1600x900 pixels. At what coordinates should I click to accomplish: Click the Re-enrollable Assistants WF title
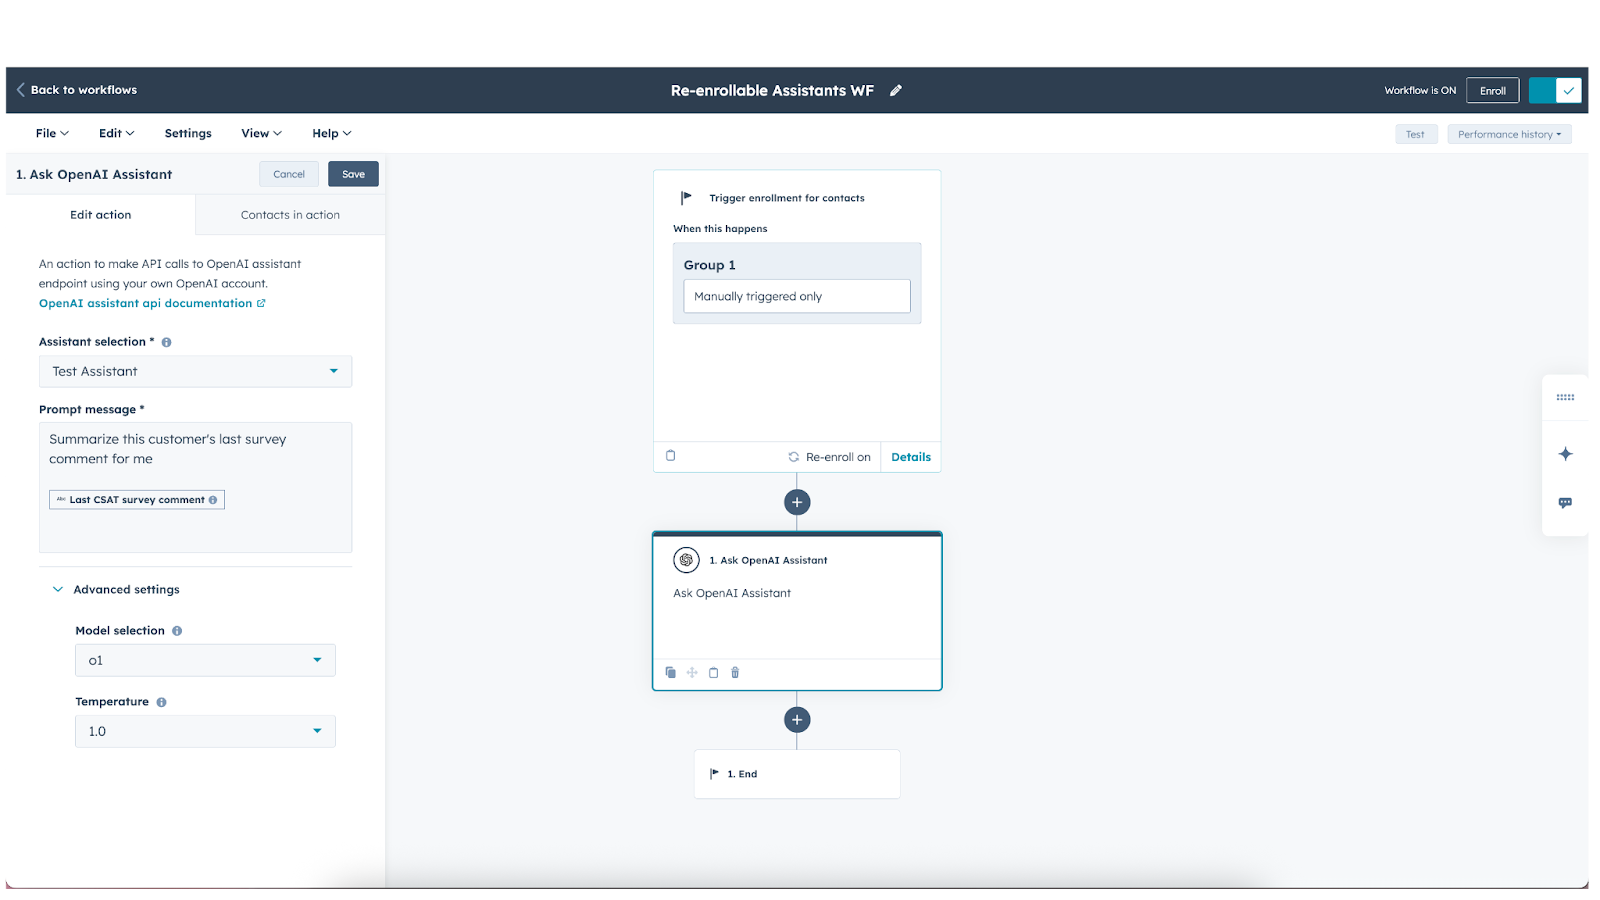pos(772,90)
